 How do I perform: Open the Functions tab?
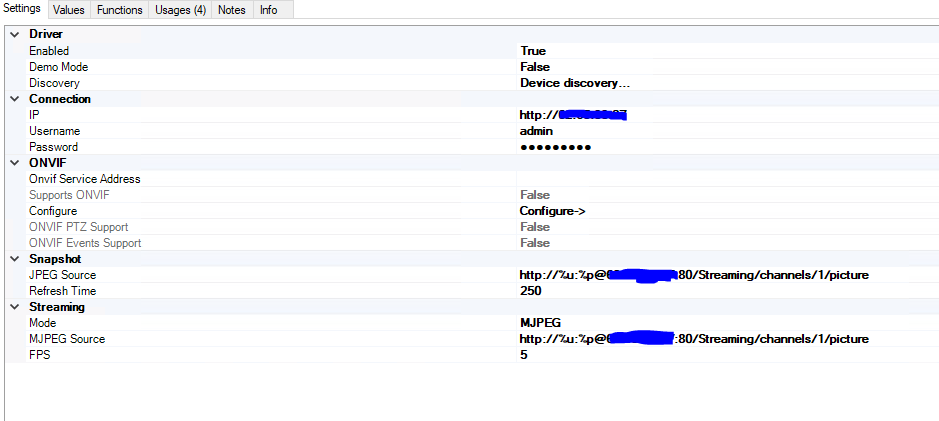(x=120, y=10)
